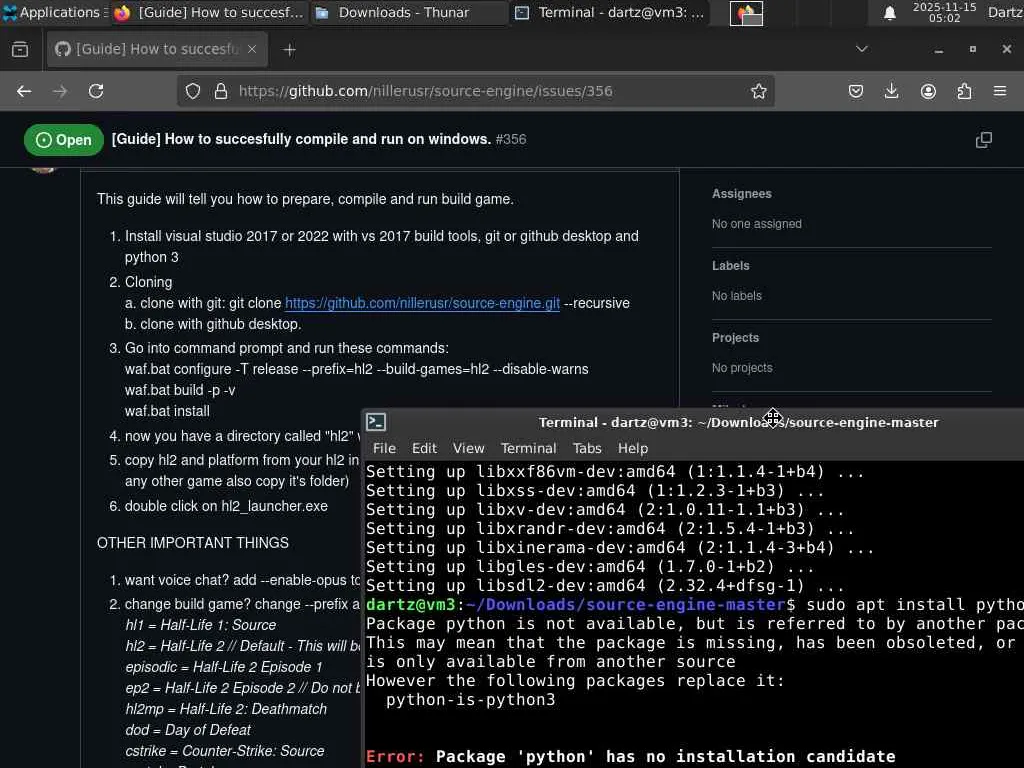This screenshot has height=768, width=1024.
Task: Open the Applications menu
Action: (52, 12)
